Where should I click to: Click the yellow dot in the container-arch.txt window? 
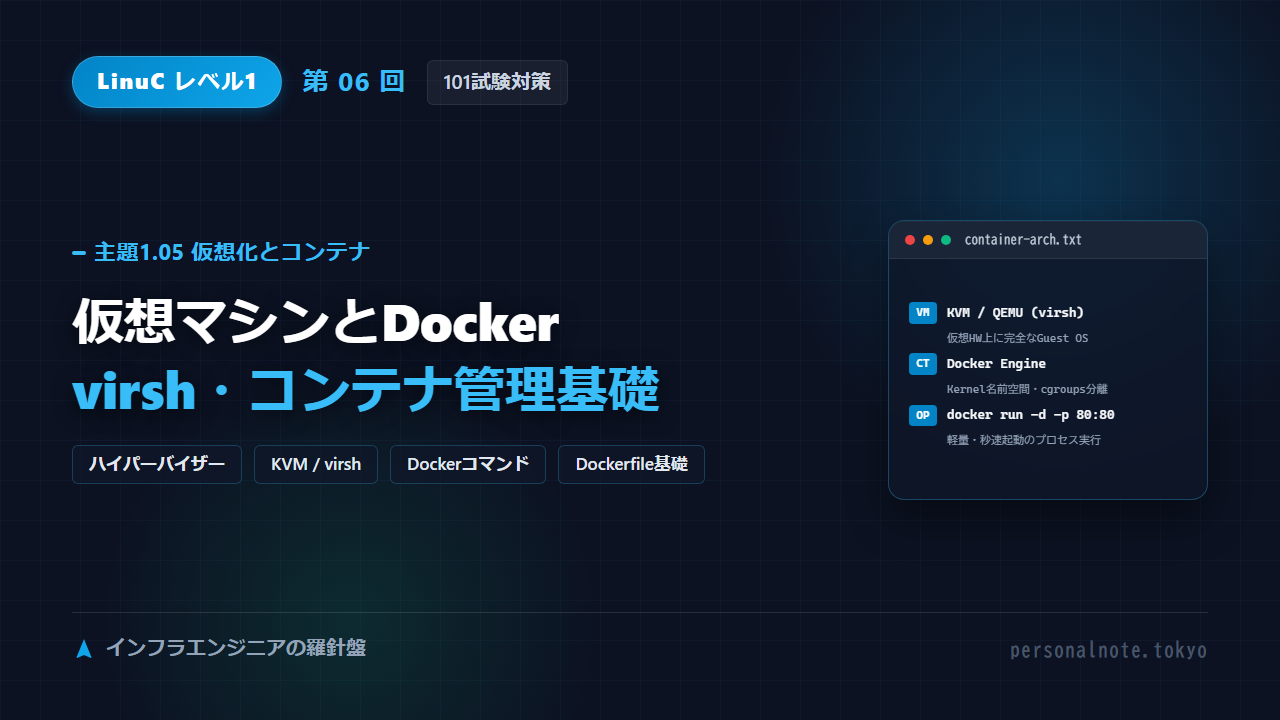928,240
